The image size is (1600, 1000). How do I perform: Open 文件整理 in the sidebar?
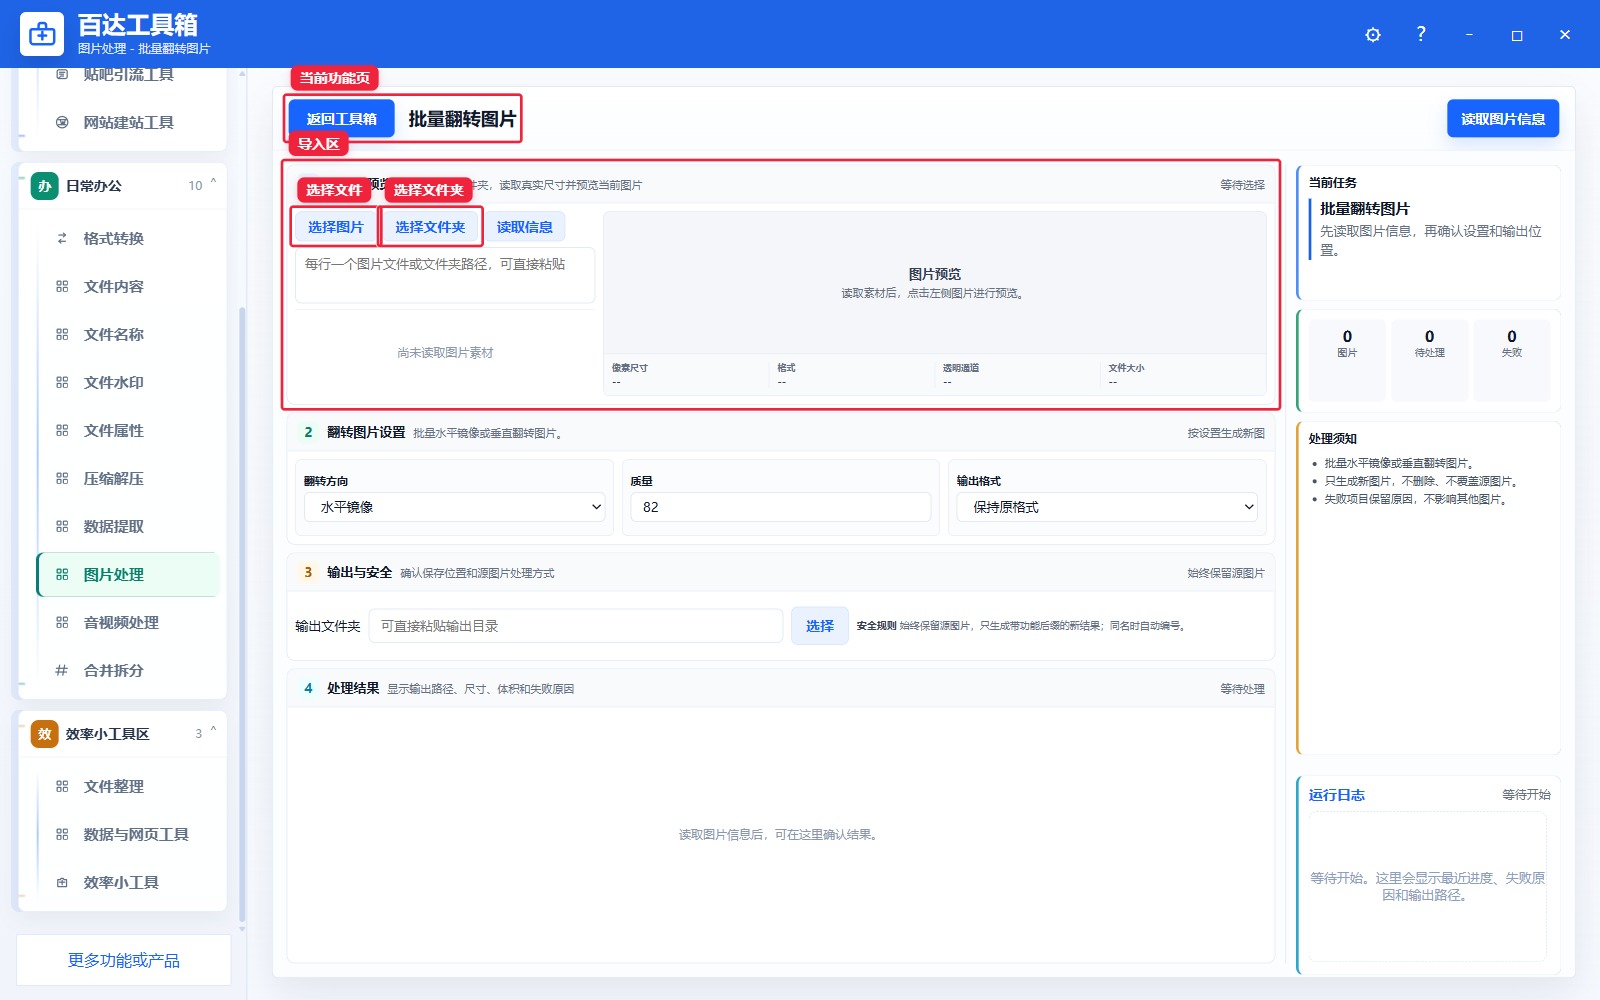128,786
